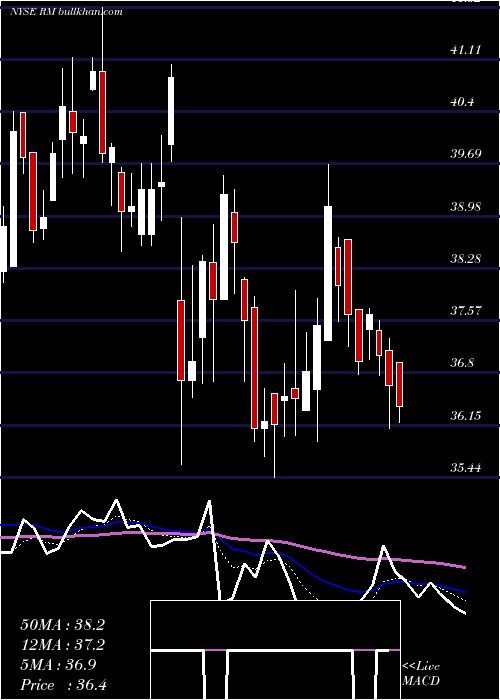Screen dimensions: 500x700
Task: Click the 39.69 price axis label
Action: [466, 154]
